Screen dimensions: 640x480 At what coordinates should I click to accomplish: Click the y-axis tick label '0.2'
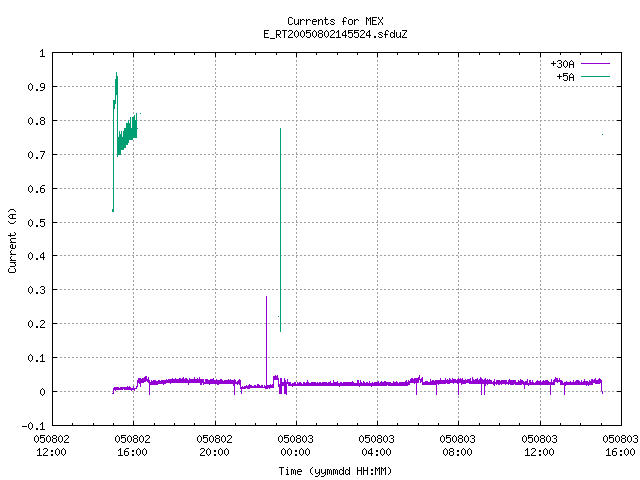[36, 324]
